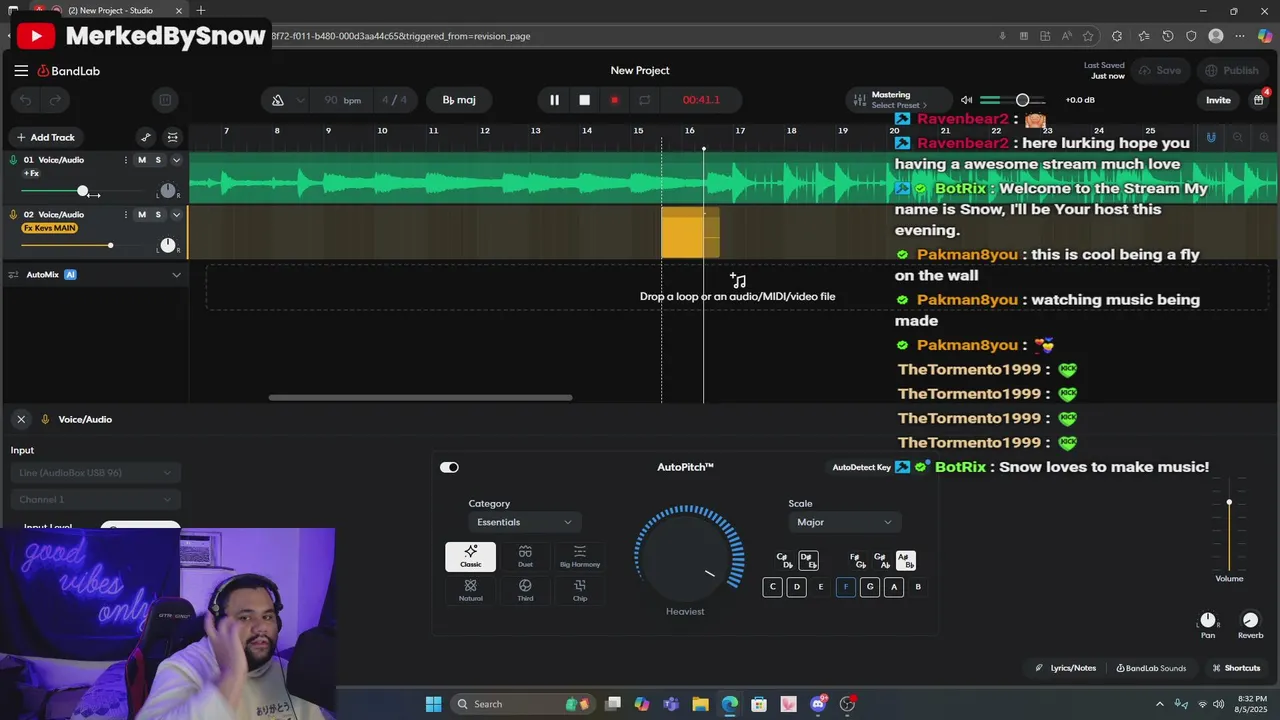Toggle the collapse-tracks view icon
Image resolution: width=1280 pixels, height=720 pixels.
tap(173, 137)
